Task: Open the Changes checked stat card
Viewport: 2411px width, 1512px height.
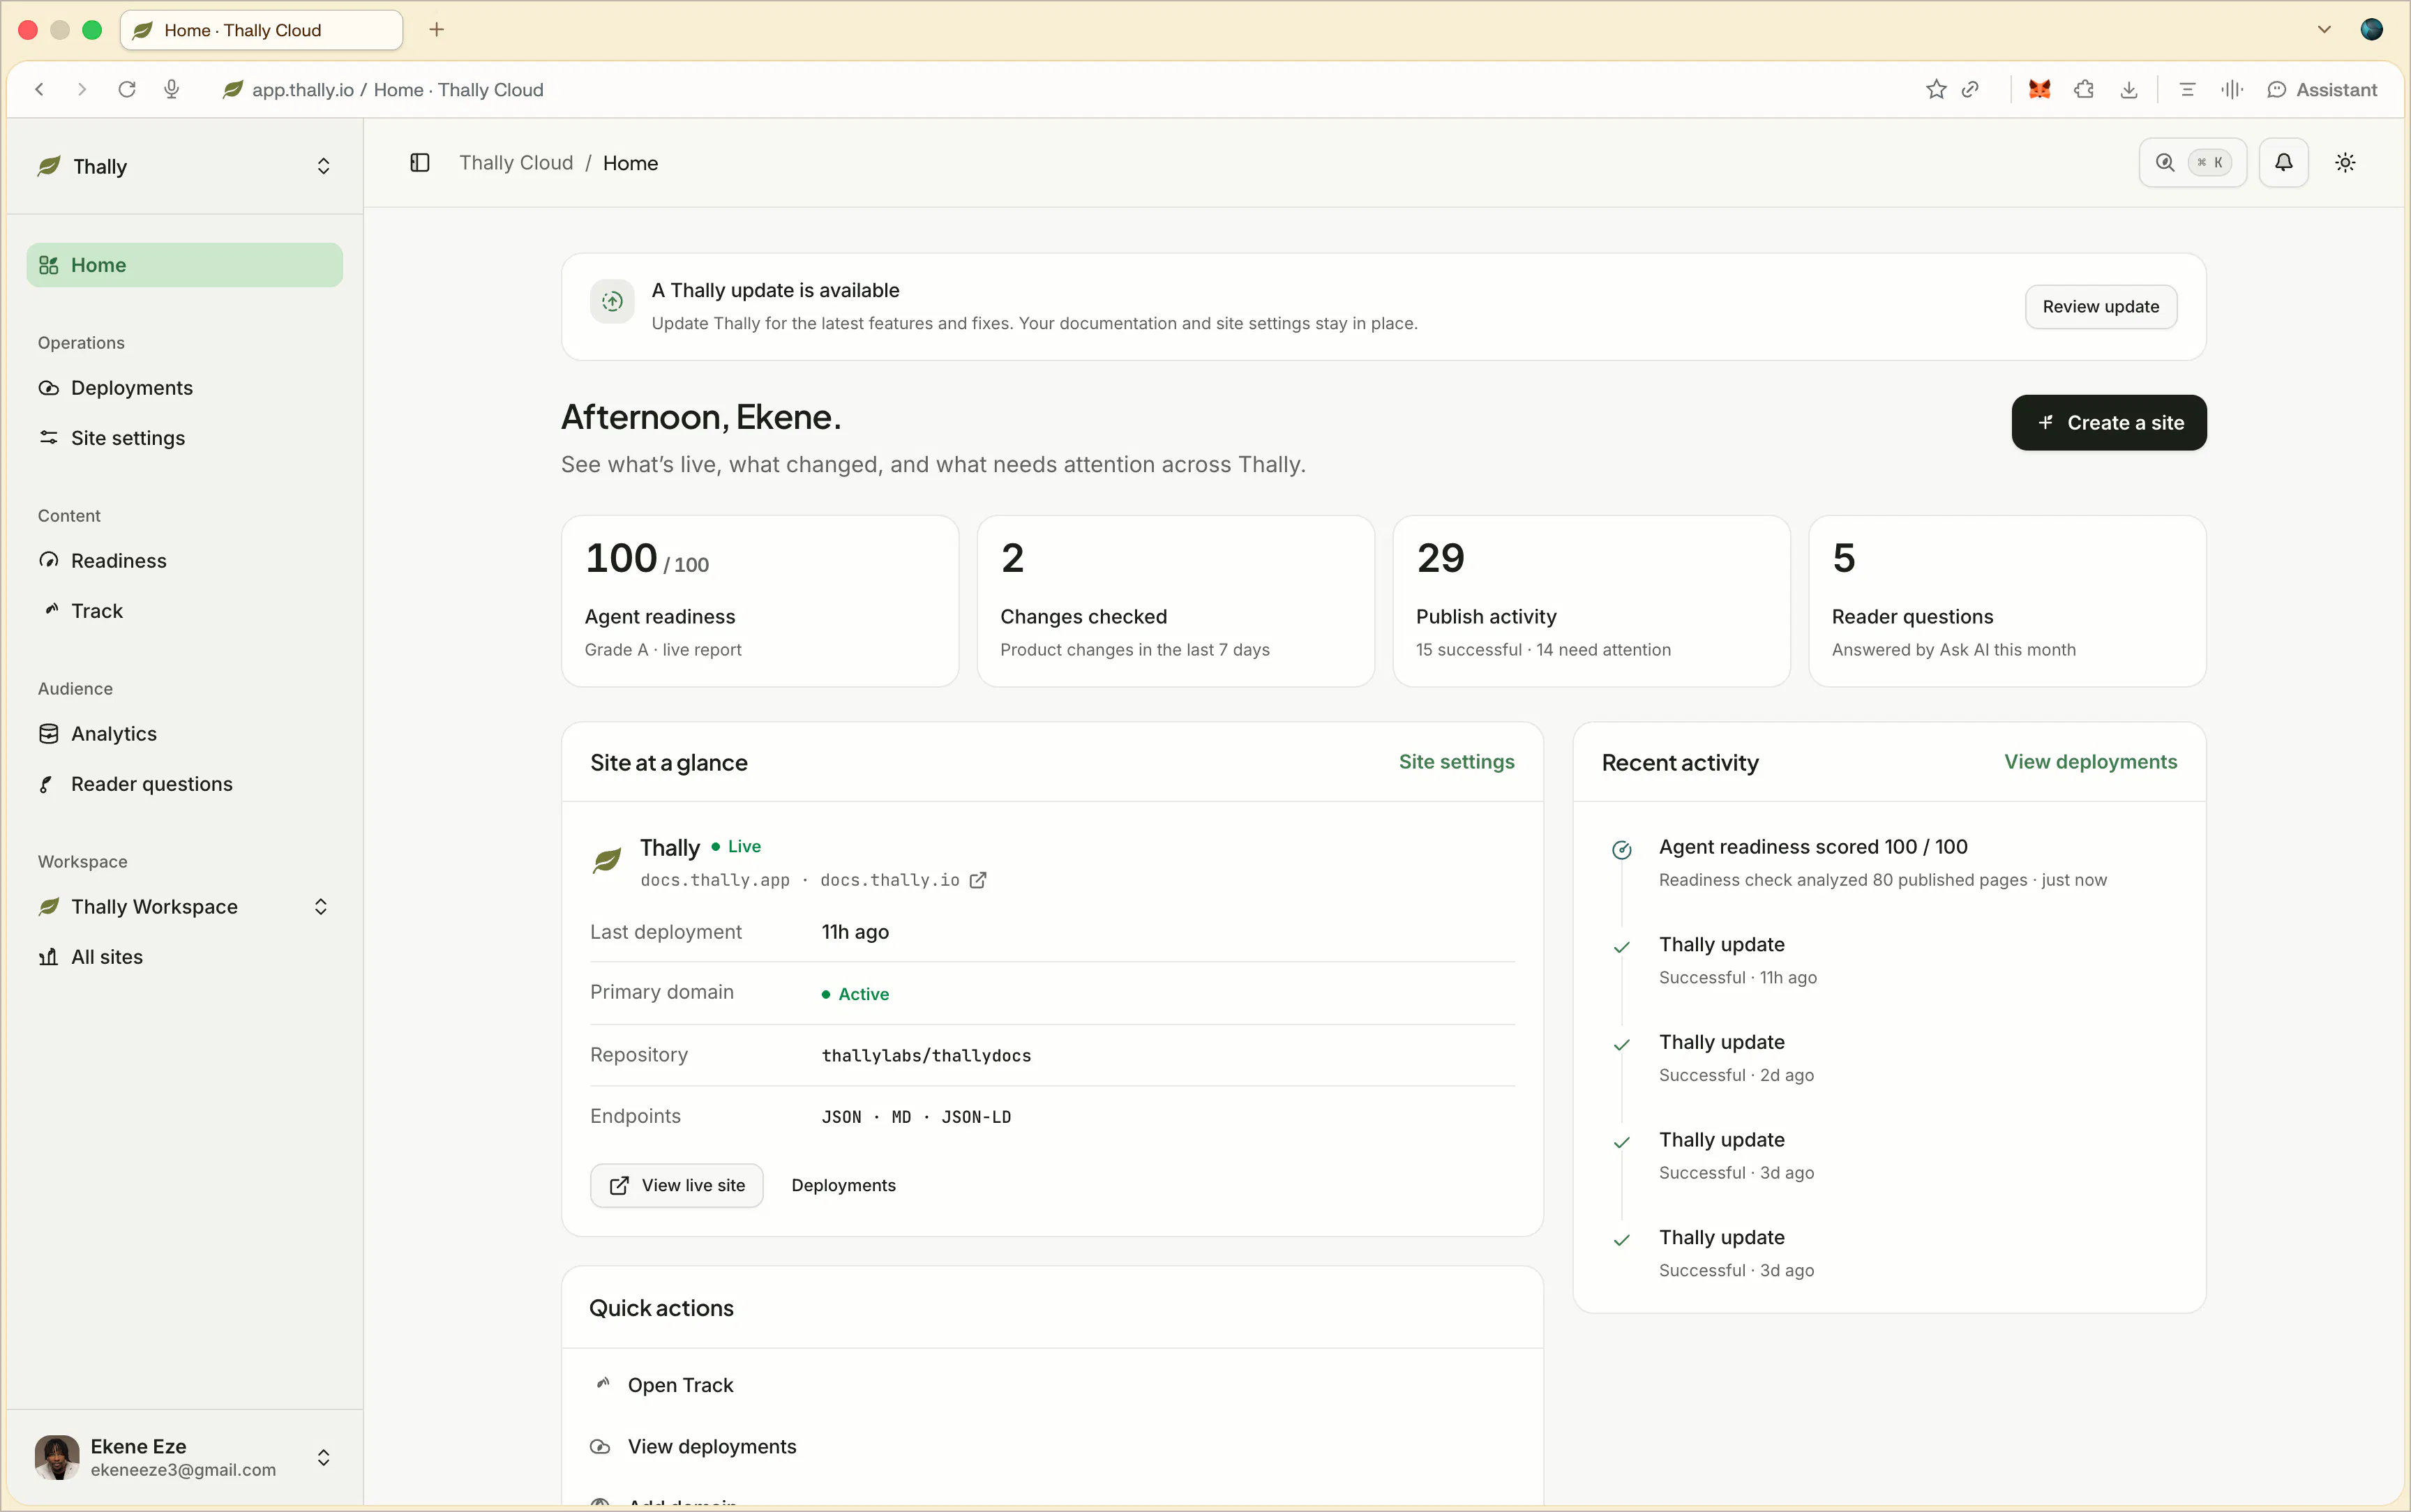Action: click(x=1175, y=601)
